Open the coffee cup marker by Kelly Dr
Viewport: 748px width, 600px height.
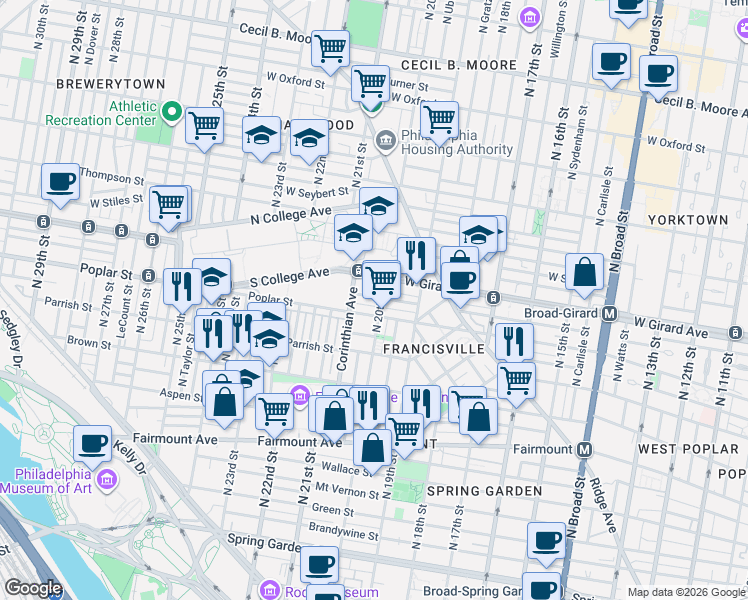(93, 445)
